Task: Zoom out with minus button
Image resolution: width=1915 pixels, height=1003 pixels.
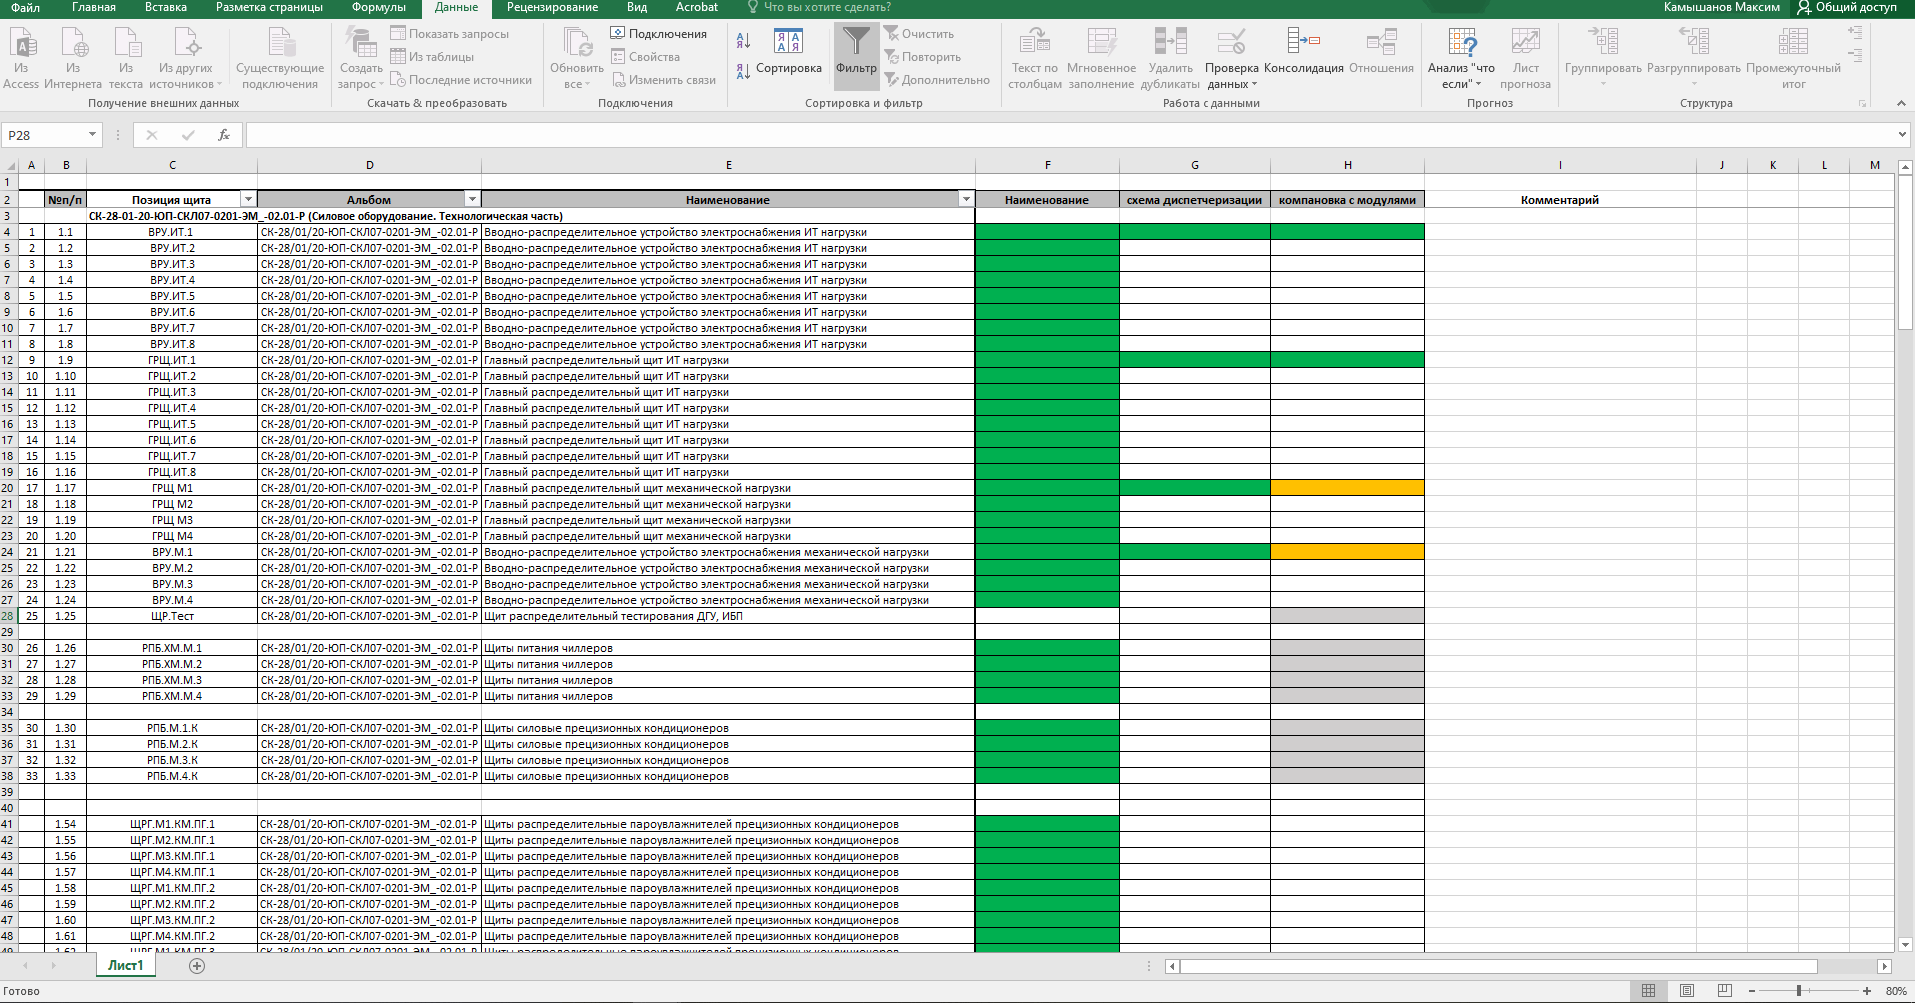Action: coord(1752,991)
